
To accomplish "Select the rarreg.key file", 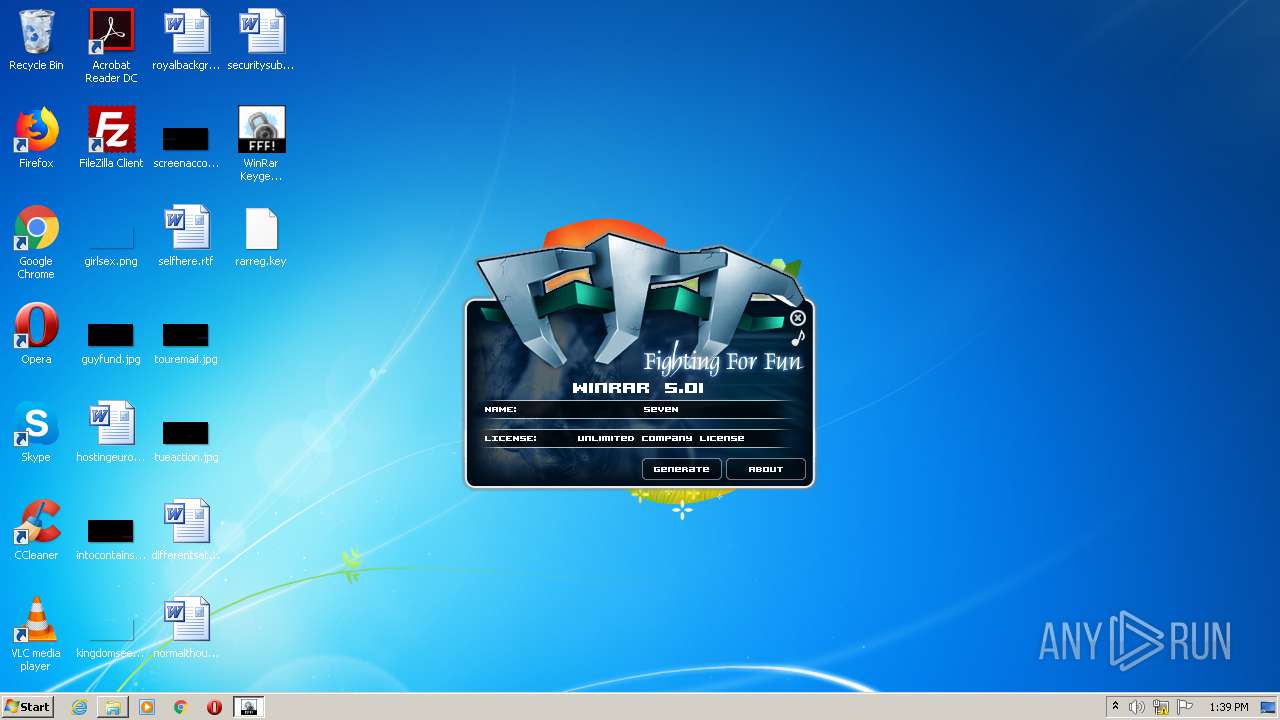I will click(261, 236).
